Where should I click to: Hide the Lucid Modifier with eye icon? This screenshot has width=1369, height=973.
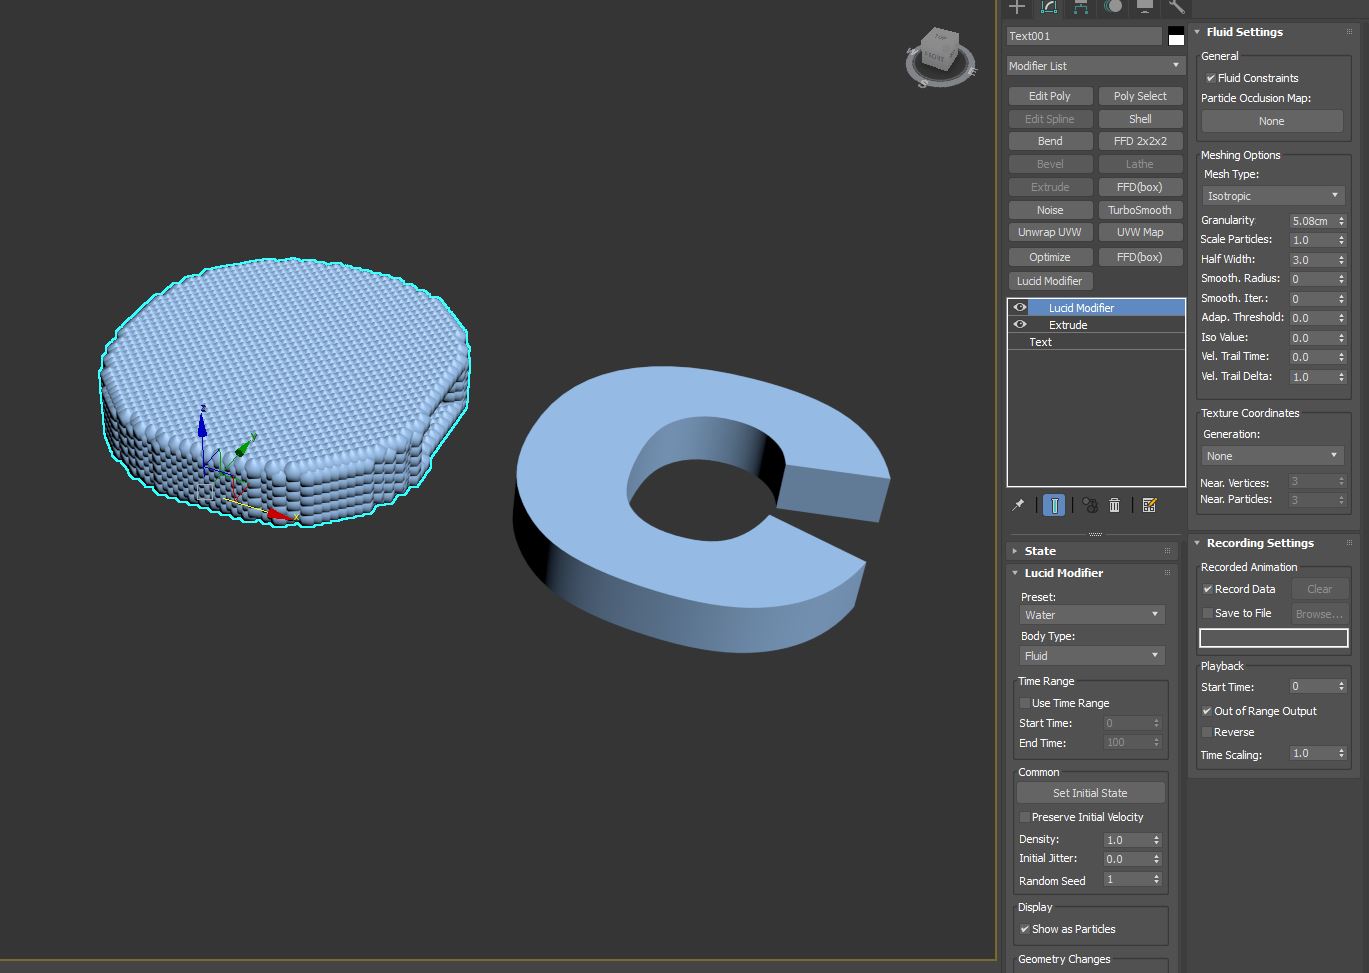tap(1020, 308)
